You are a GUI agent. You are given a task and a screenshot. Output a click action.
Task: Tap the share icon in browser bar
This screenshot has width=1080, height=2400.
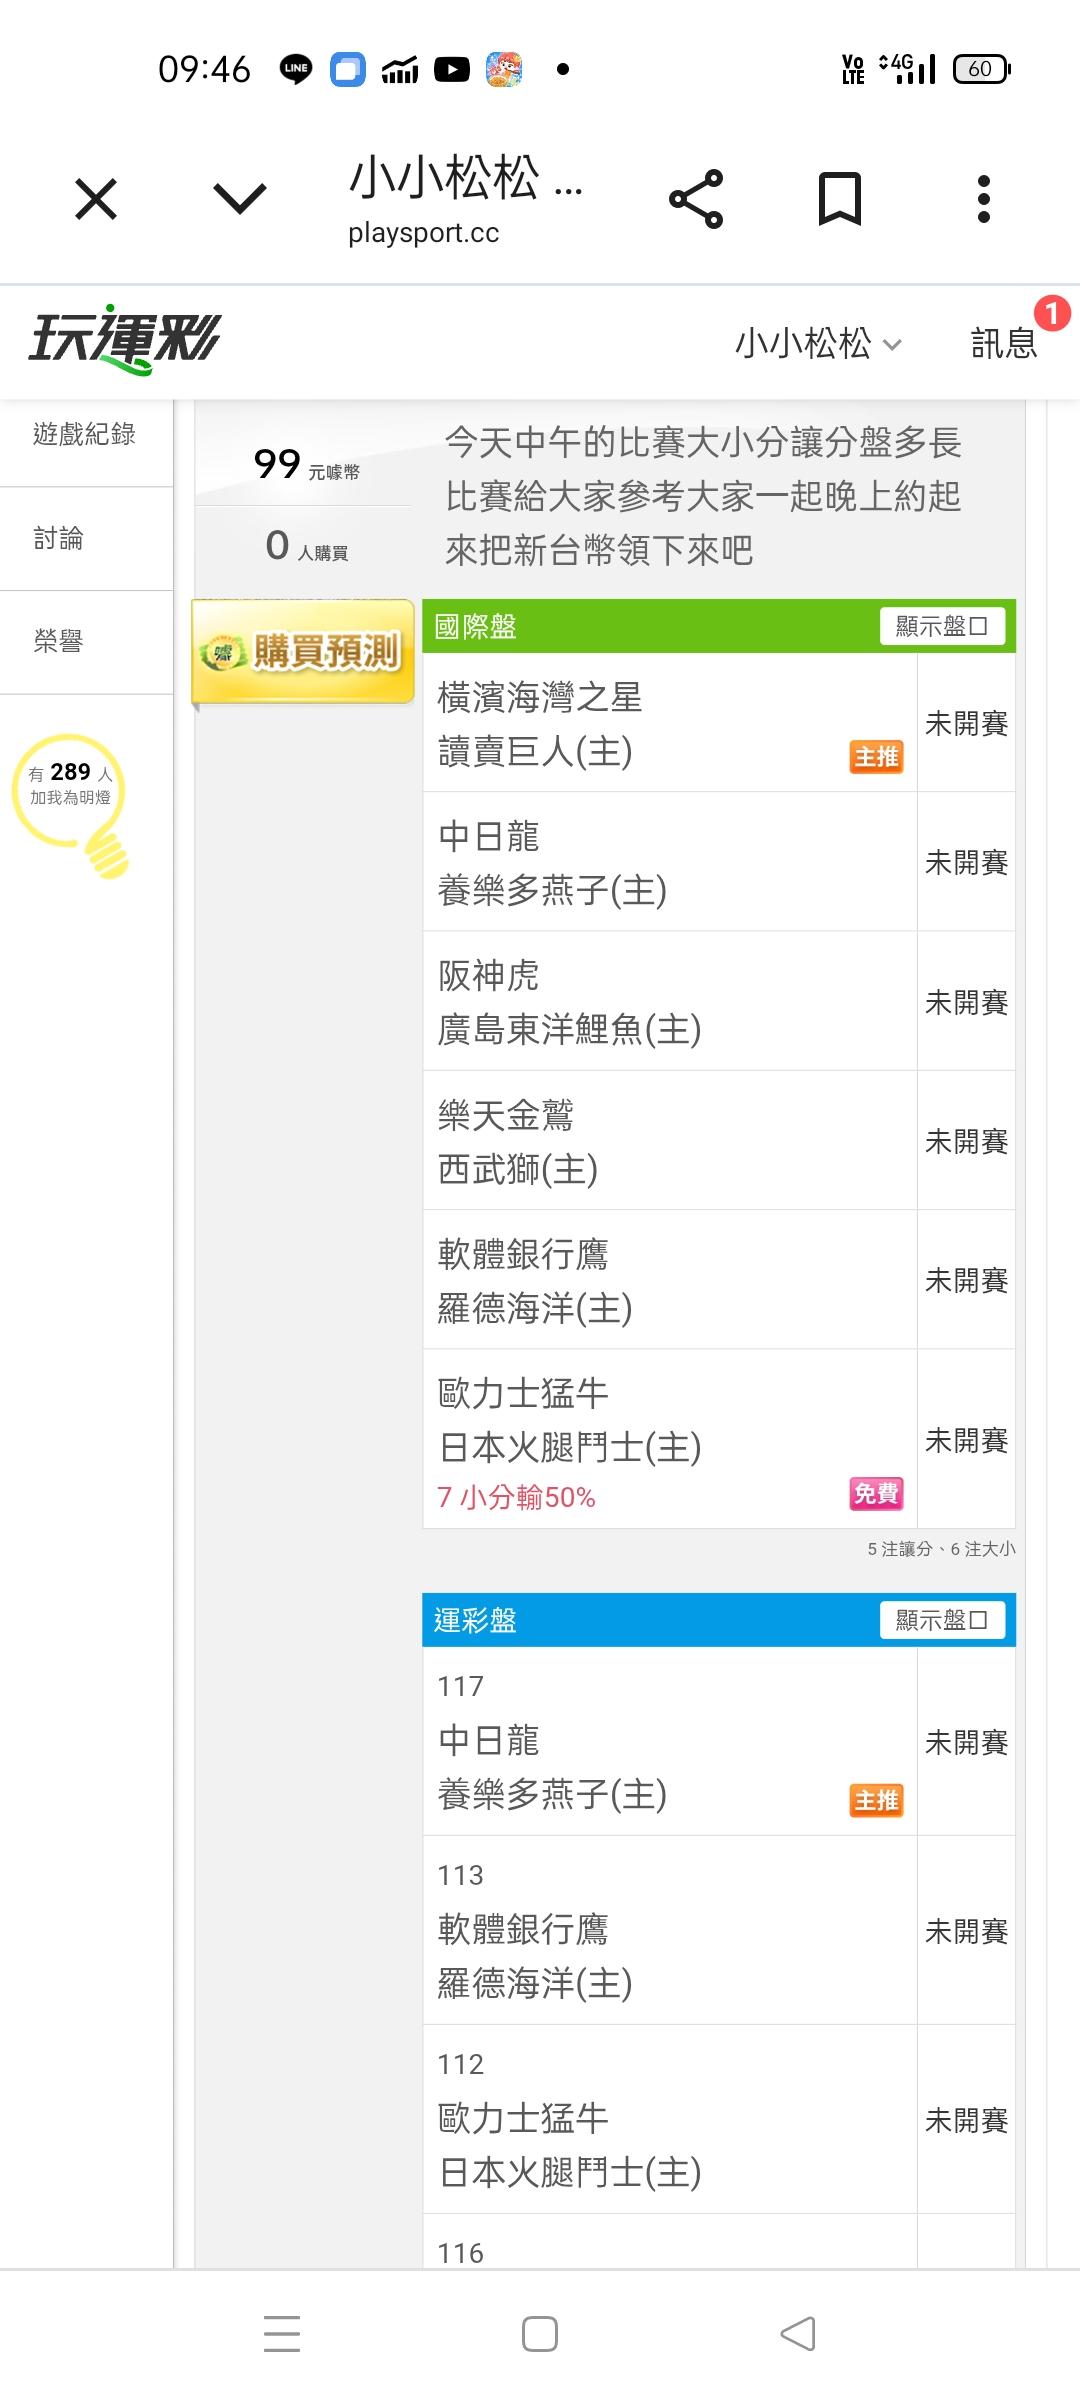696,199
